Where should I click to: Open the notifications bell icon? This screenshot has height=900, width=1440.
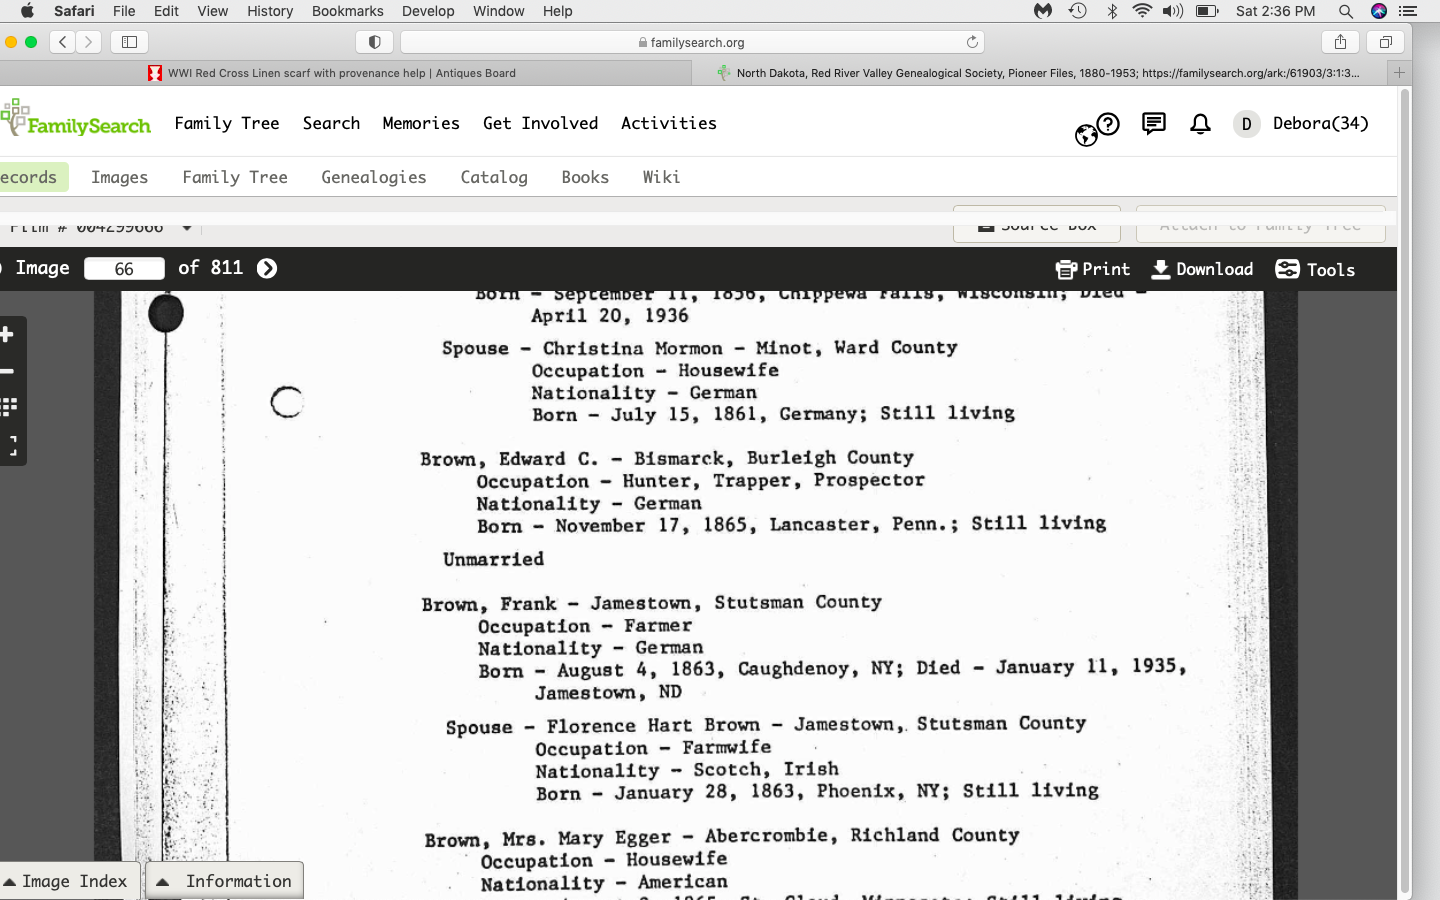1200,124
